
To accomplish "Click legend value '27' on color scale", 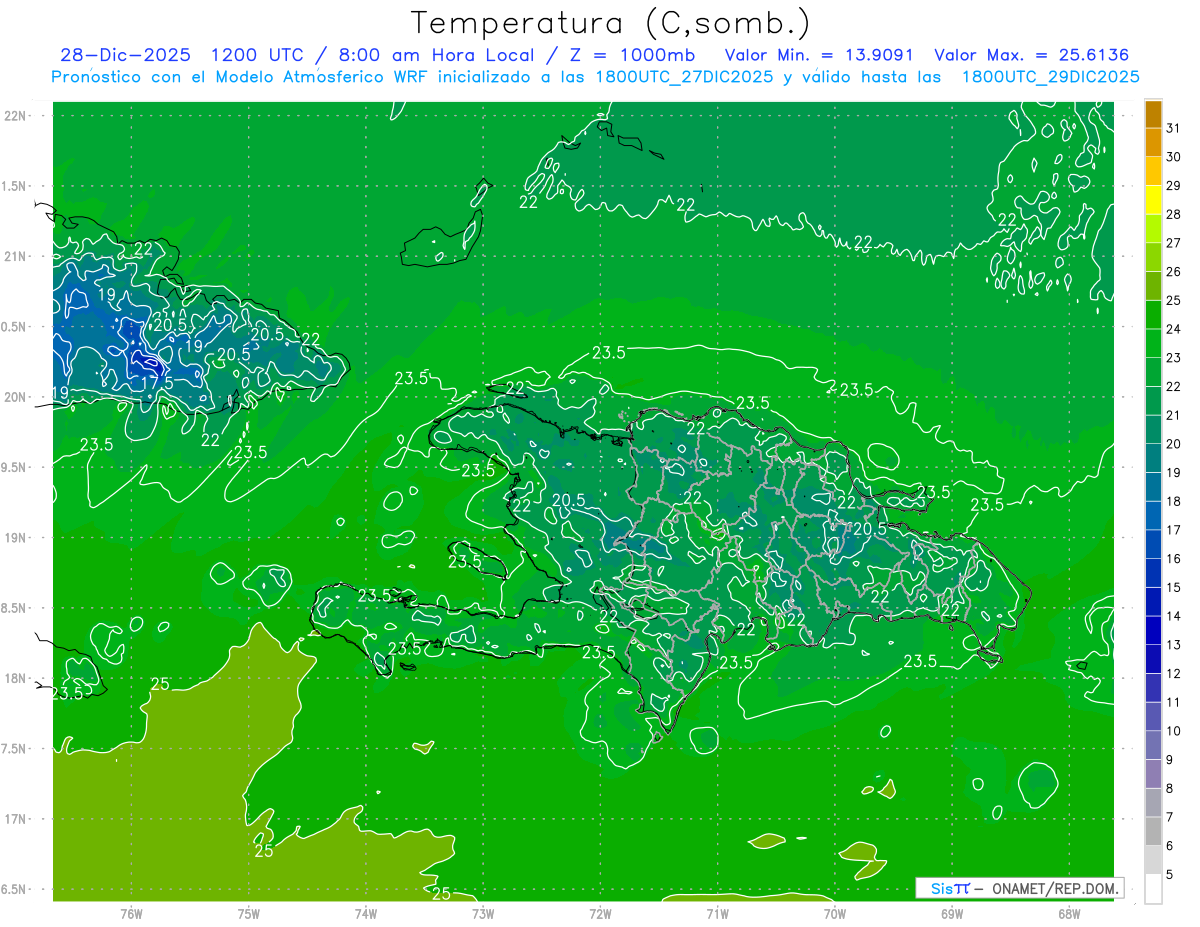I will tap(1173, 243).
